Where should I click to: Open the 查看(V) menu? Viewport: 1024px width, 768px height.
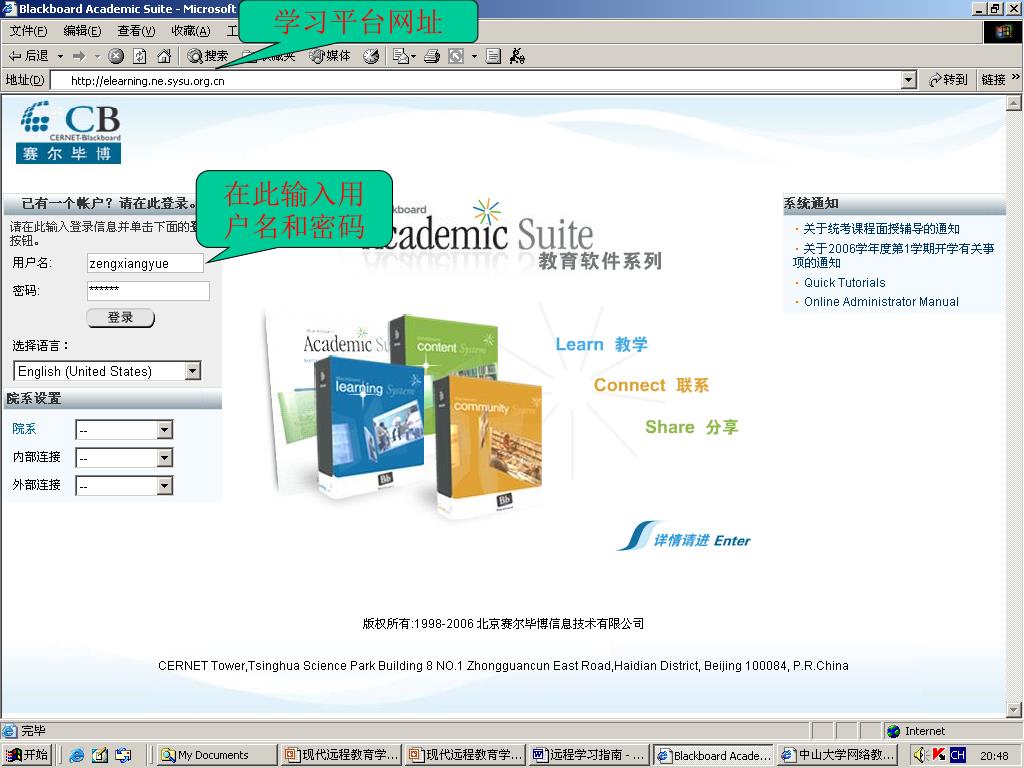(136, 31)
